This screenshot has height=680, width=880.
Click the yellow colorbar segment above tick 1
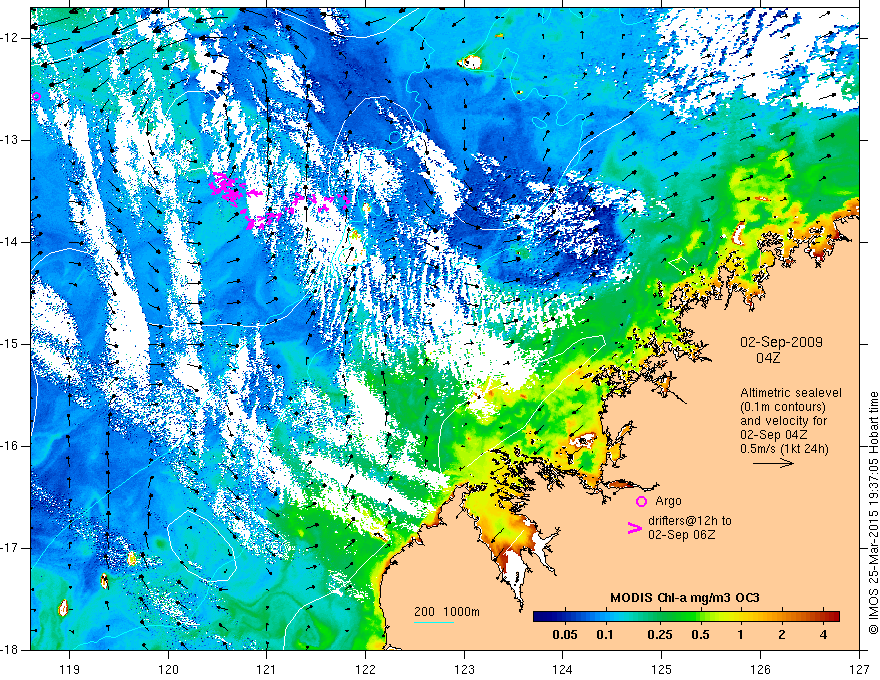pyautogui.click(x=741, y=616)
